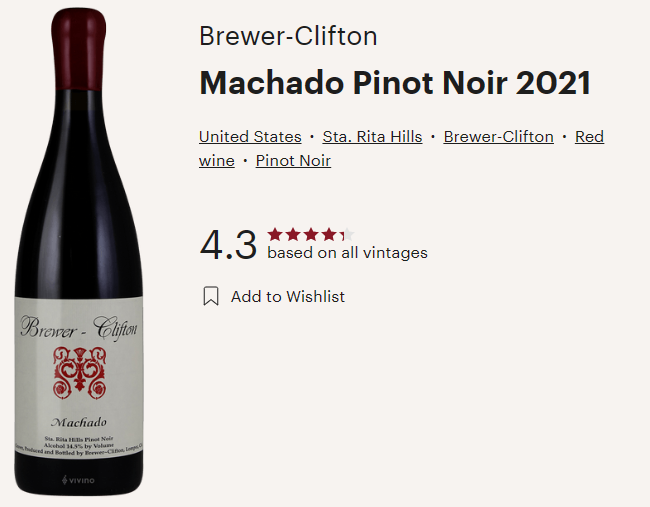Click the Vivino watermark logo on bottle
The image size is (650, 507).
pyautogui.click(x=79, y=480)
